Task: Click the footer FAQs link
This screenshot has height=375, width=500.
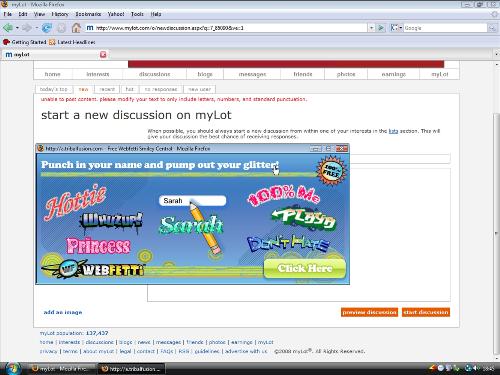Action: click(x=167, y=351)
